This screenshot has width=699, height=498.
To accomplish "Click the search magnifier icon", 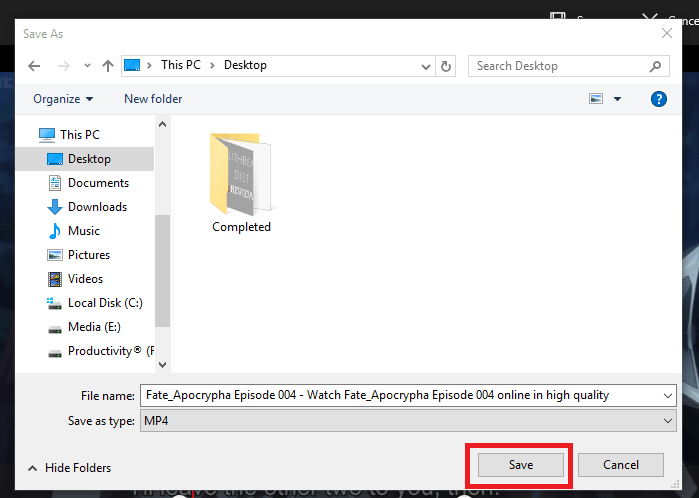I will click(655, 66).
